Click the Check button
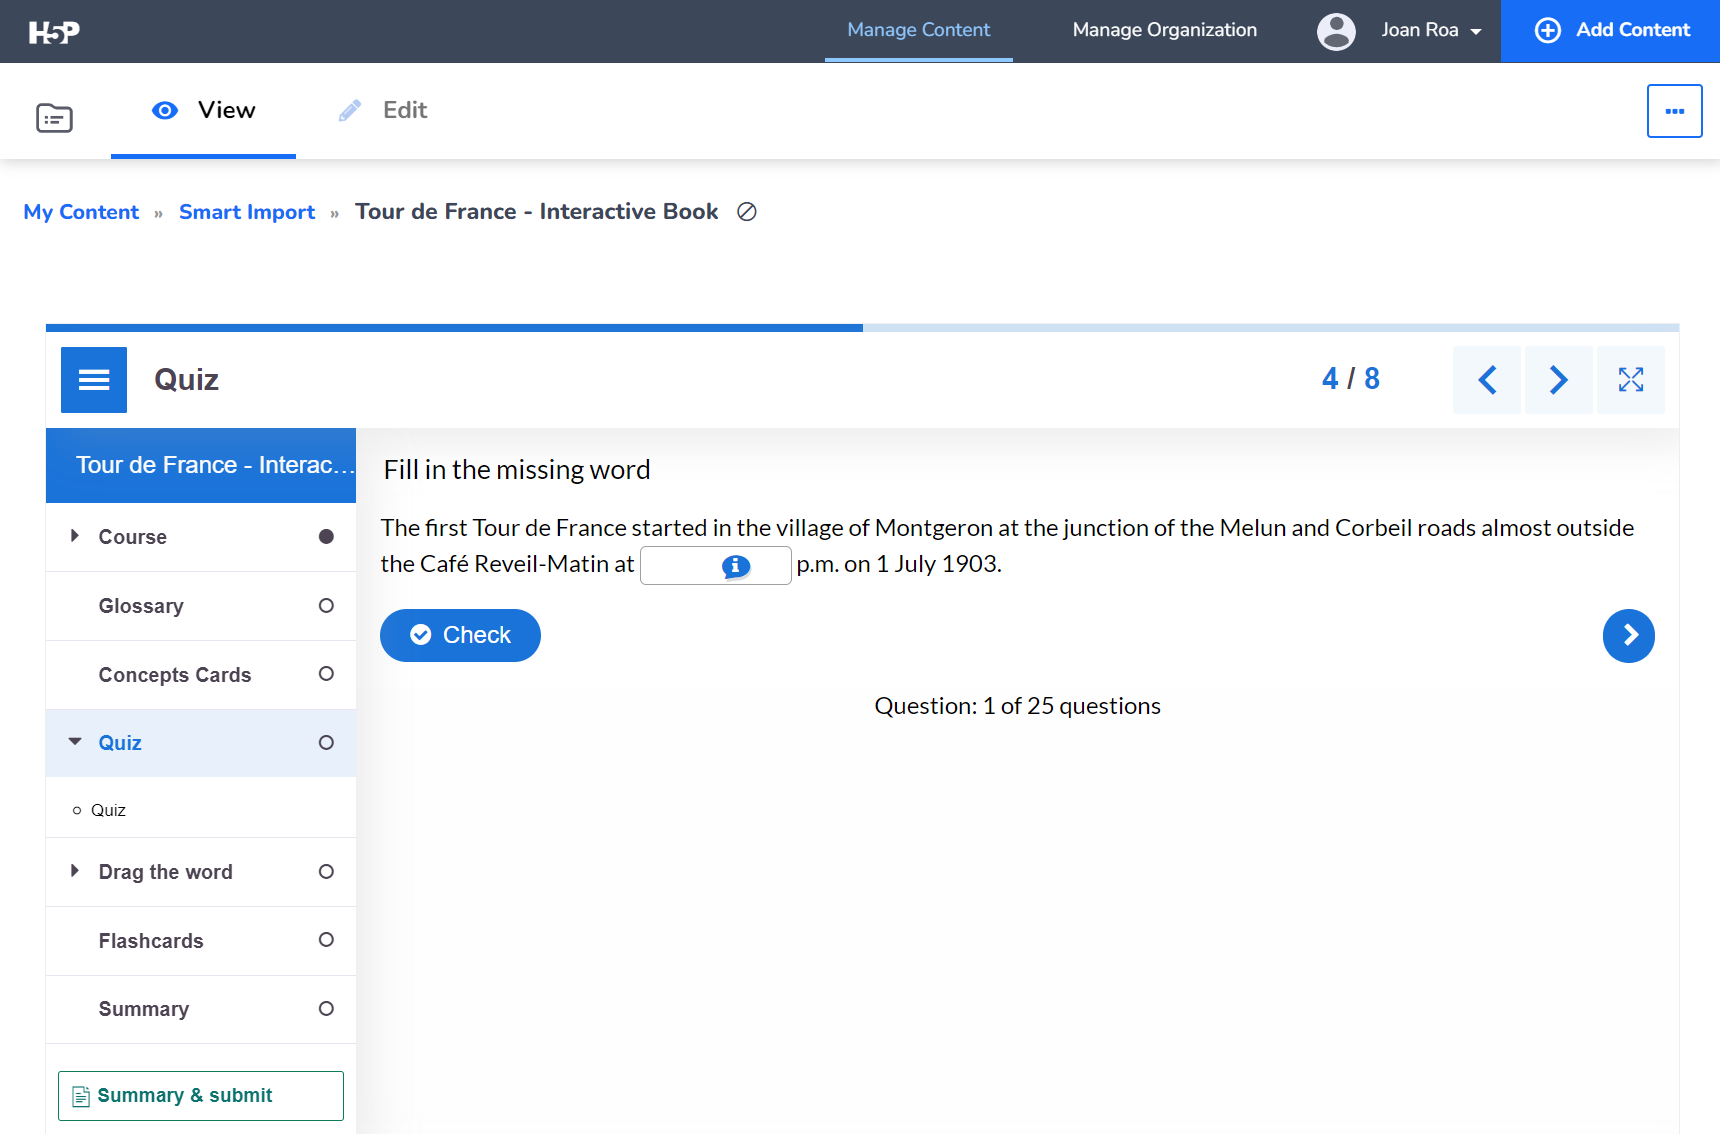This screenshot has width=1720, height=1134. [460, 636]
